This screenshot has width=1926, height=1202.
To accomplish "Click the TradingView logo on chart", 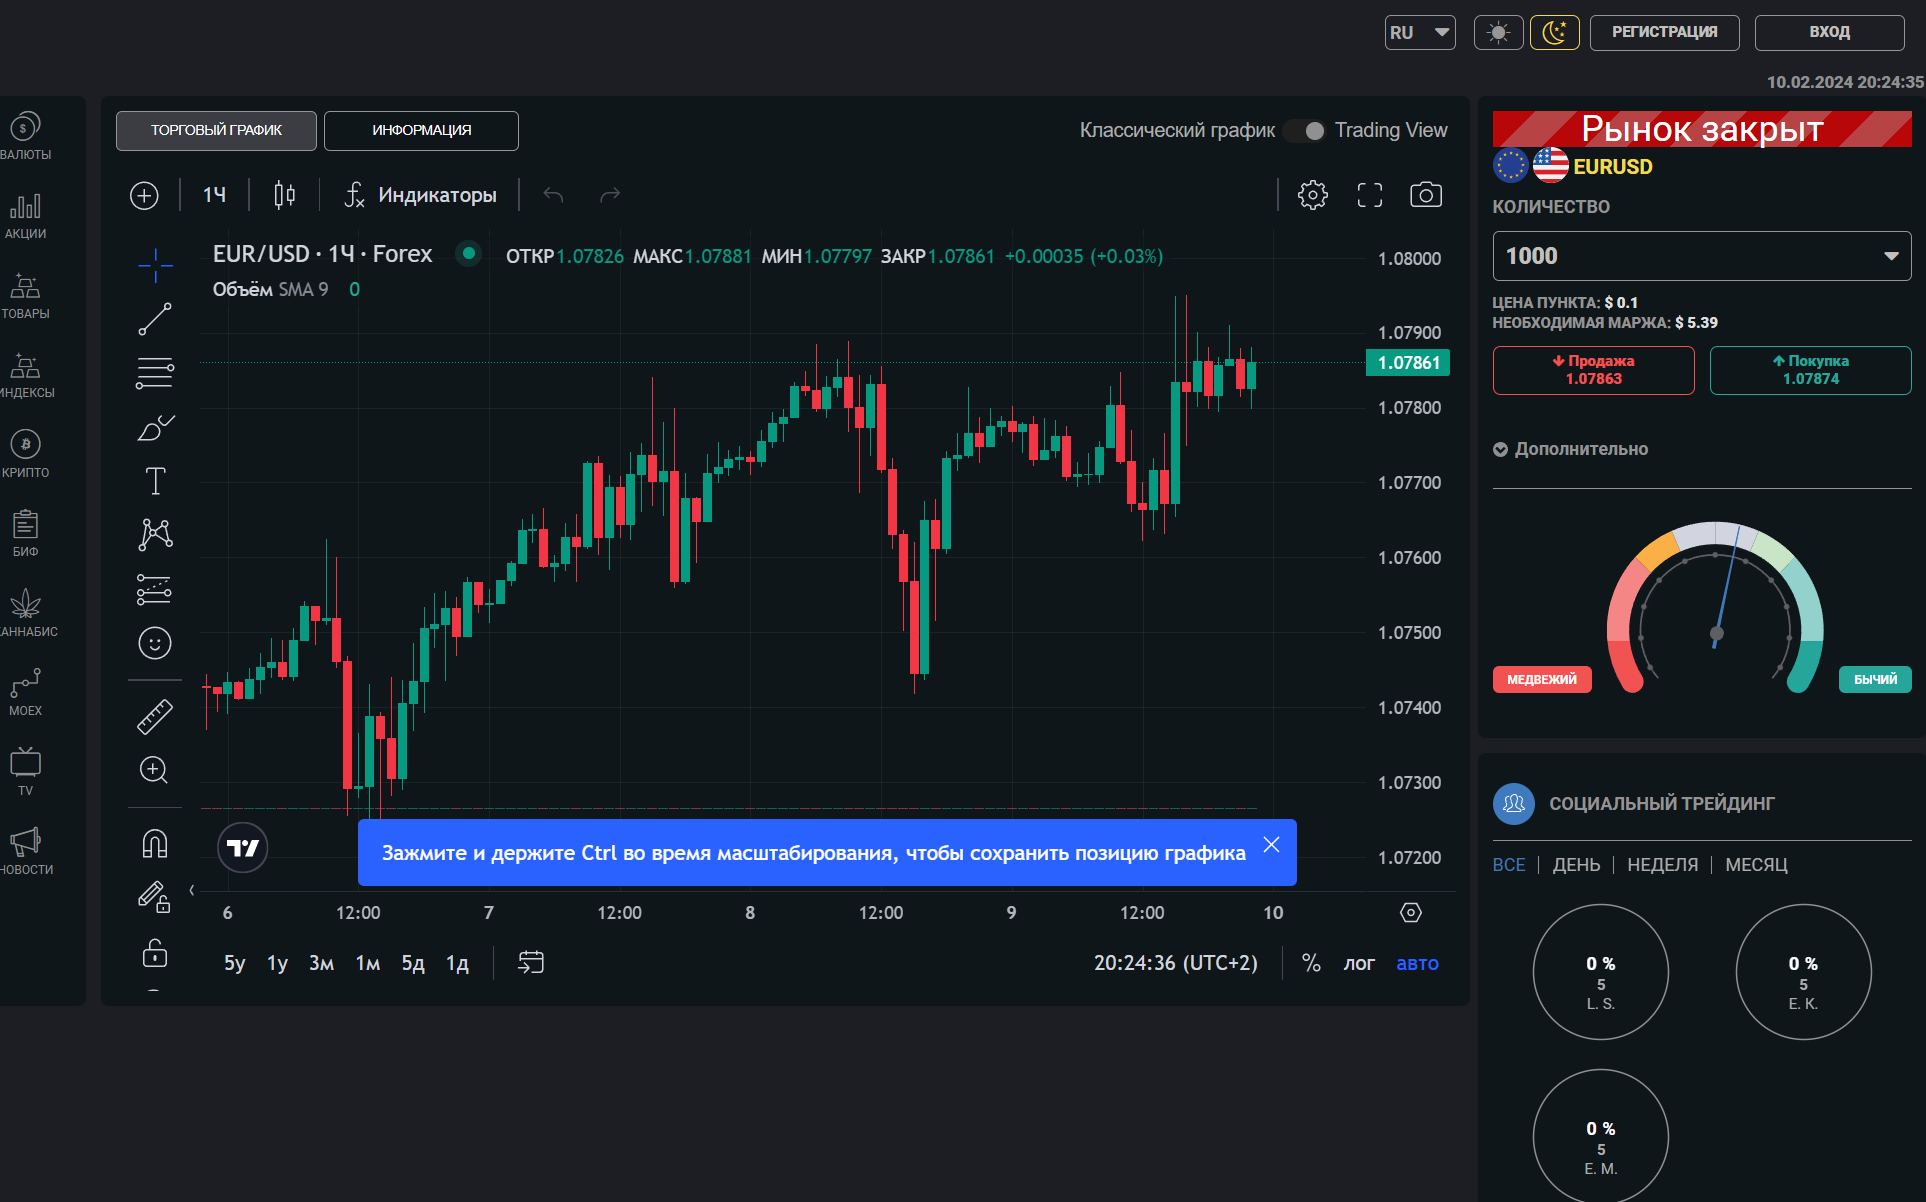I will (x=242, y=848).
